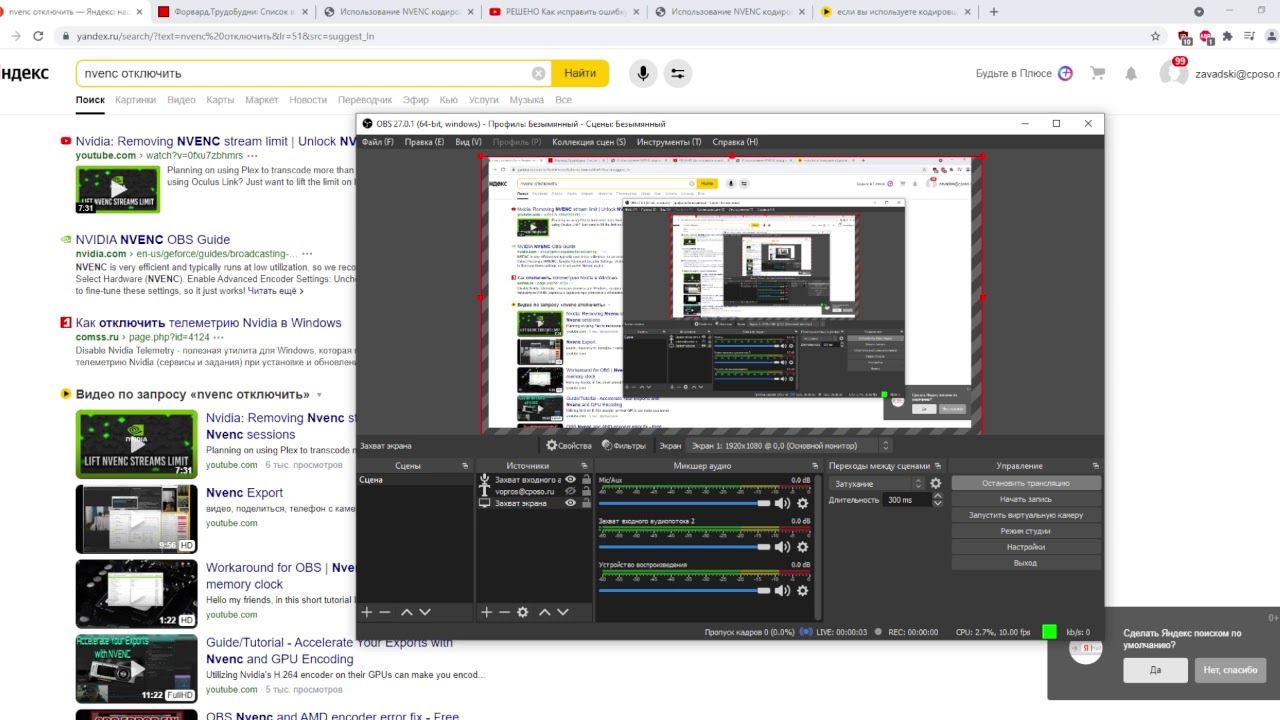Bookmark this page with star icon
Screen dimensions: 1280x720
point(1156,36)
